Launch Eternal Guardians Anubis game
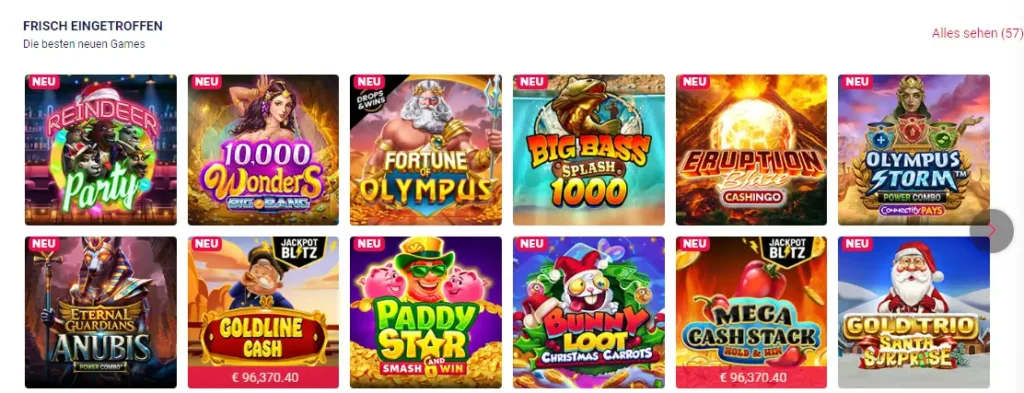The image size is (1024, 393). (101, 312)
